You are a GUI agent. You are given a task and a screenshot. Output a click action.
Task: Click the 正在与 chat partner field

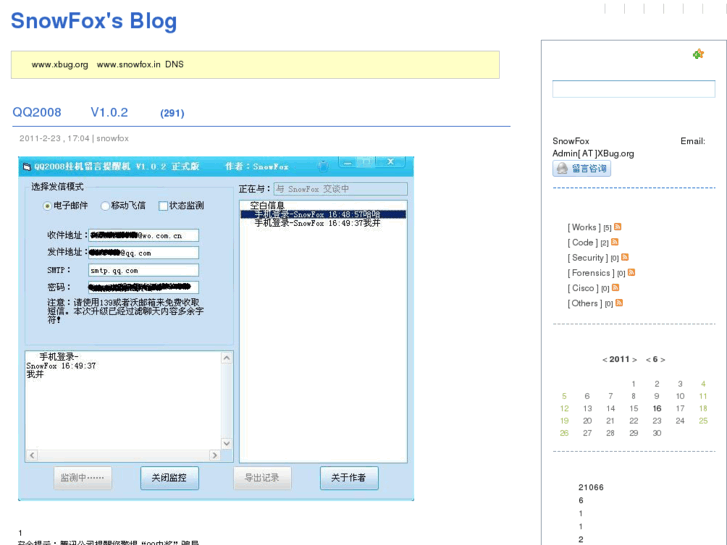coord(341,189)
